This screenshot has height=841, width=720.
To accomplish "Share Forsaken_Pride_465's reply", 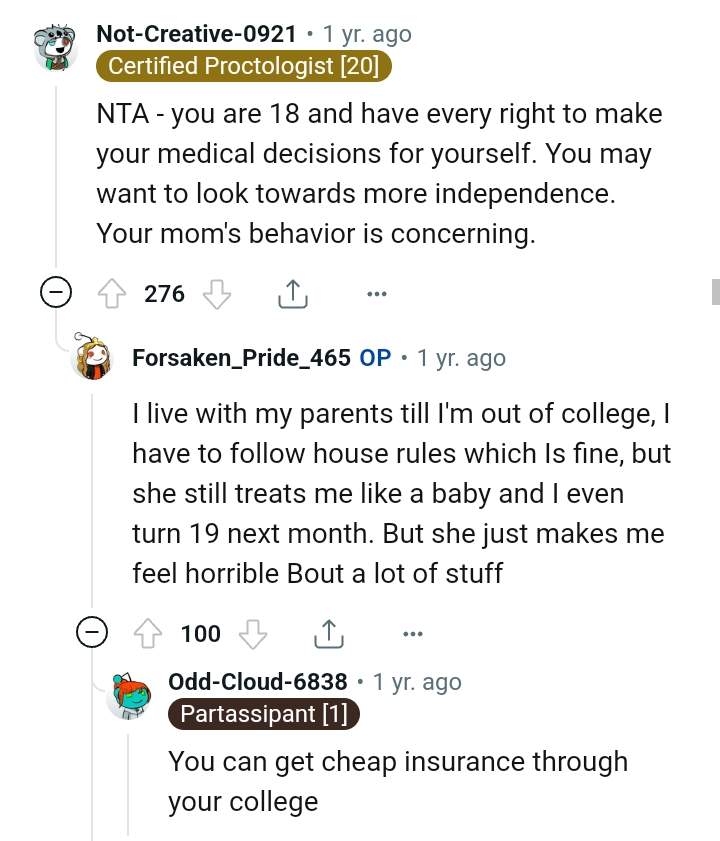I will (x=328, y=631).
